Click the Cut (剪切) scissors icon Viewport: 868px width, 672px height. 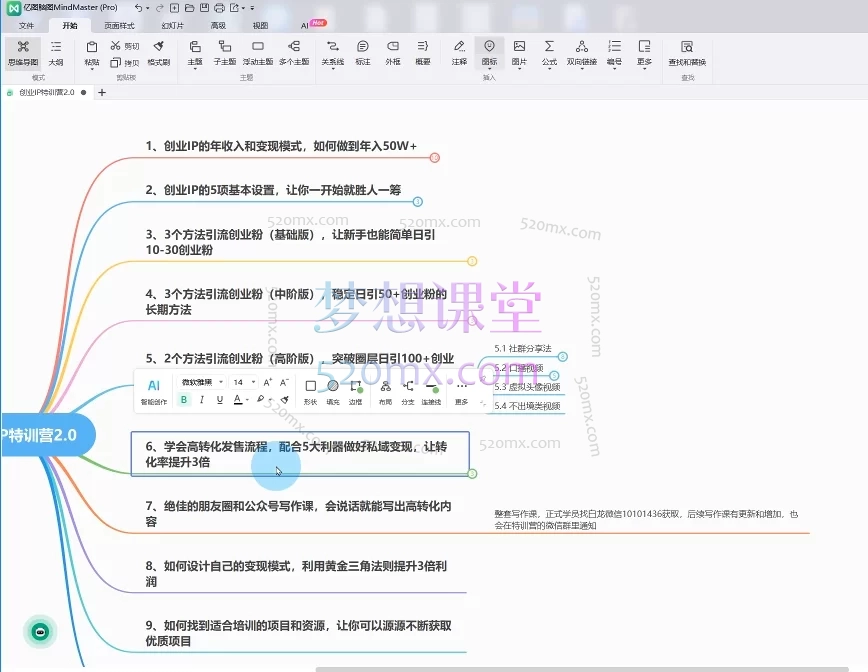tap(115, 45)
